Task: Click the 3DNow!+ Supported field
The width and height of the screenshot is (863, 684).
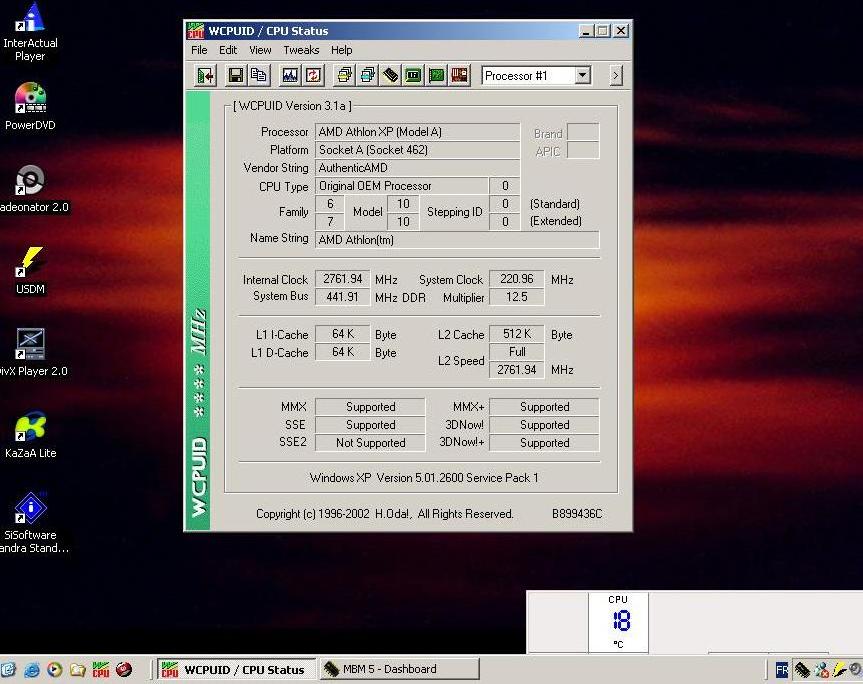Action: 544,443
